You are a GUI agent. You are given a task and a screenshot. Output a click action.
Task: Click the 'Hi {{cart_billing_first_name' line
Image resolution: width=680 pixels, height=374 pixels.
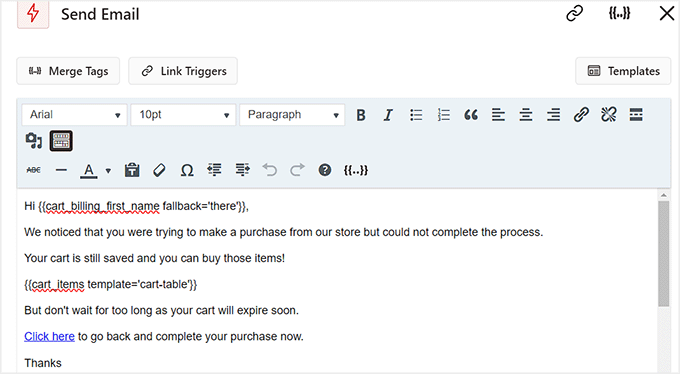[137, 206]
